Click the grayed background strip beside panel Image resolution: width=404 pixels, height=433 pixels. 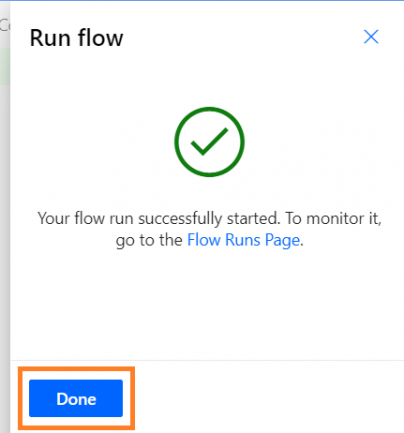[x=5, y=217]
